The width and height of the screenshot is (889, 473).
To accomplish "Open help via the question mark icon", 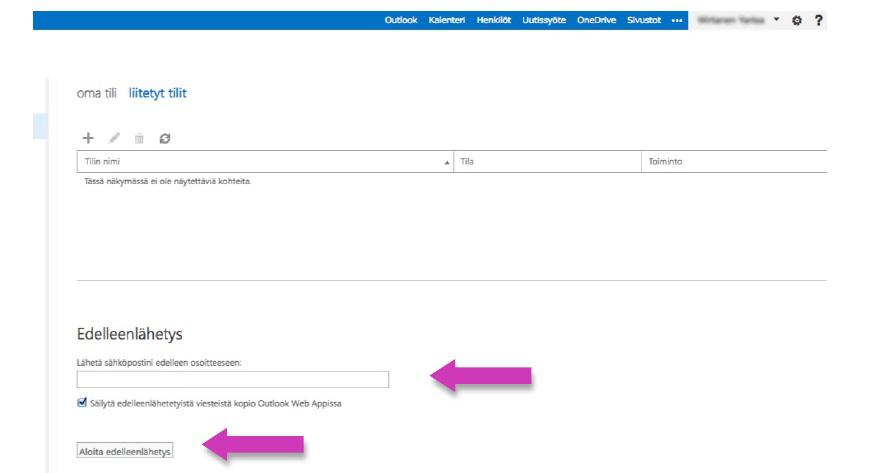I will click(819, 20).
